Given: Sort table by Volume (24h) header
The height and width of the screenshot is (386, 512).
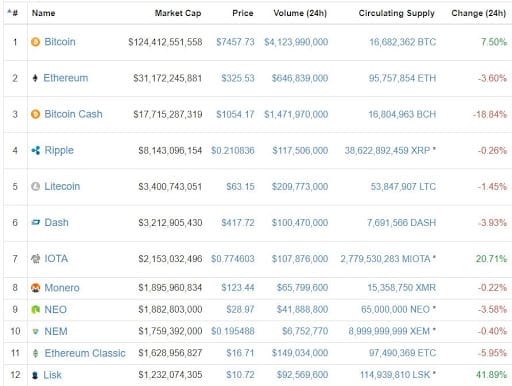Looking at the screenshot, I should tap(300, 13).
